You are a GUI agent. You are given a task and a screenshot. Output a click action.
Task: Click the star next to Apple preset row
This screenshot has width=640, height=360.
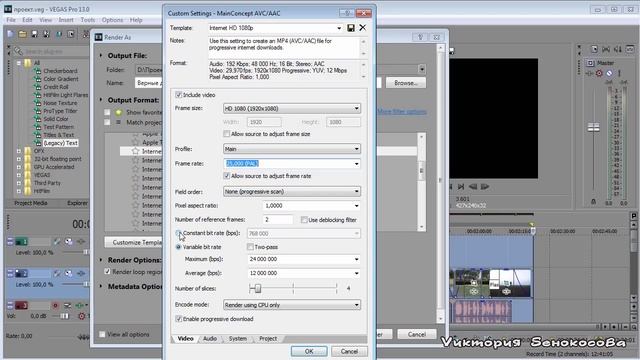pyautogui.click(x=136, y=142)
